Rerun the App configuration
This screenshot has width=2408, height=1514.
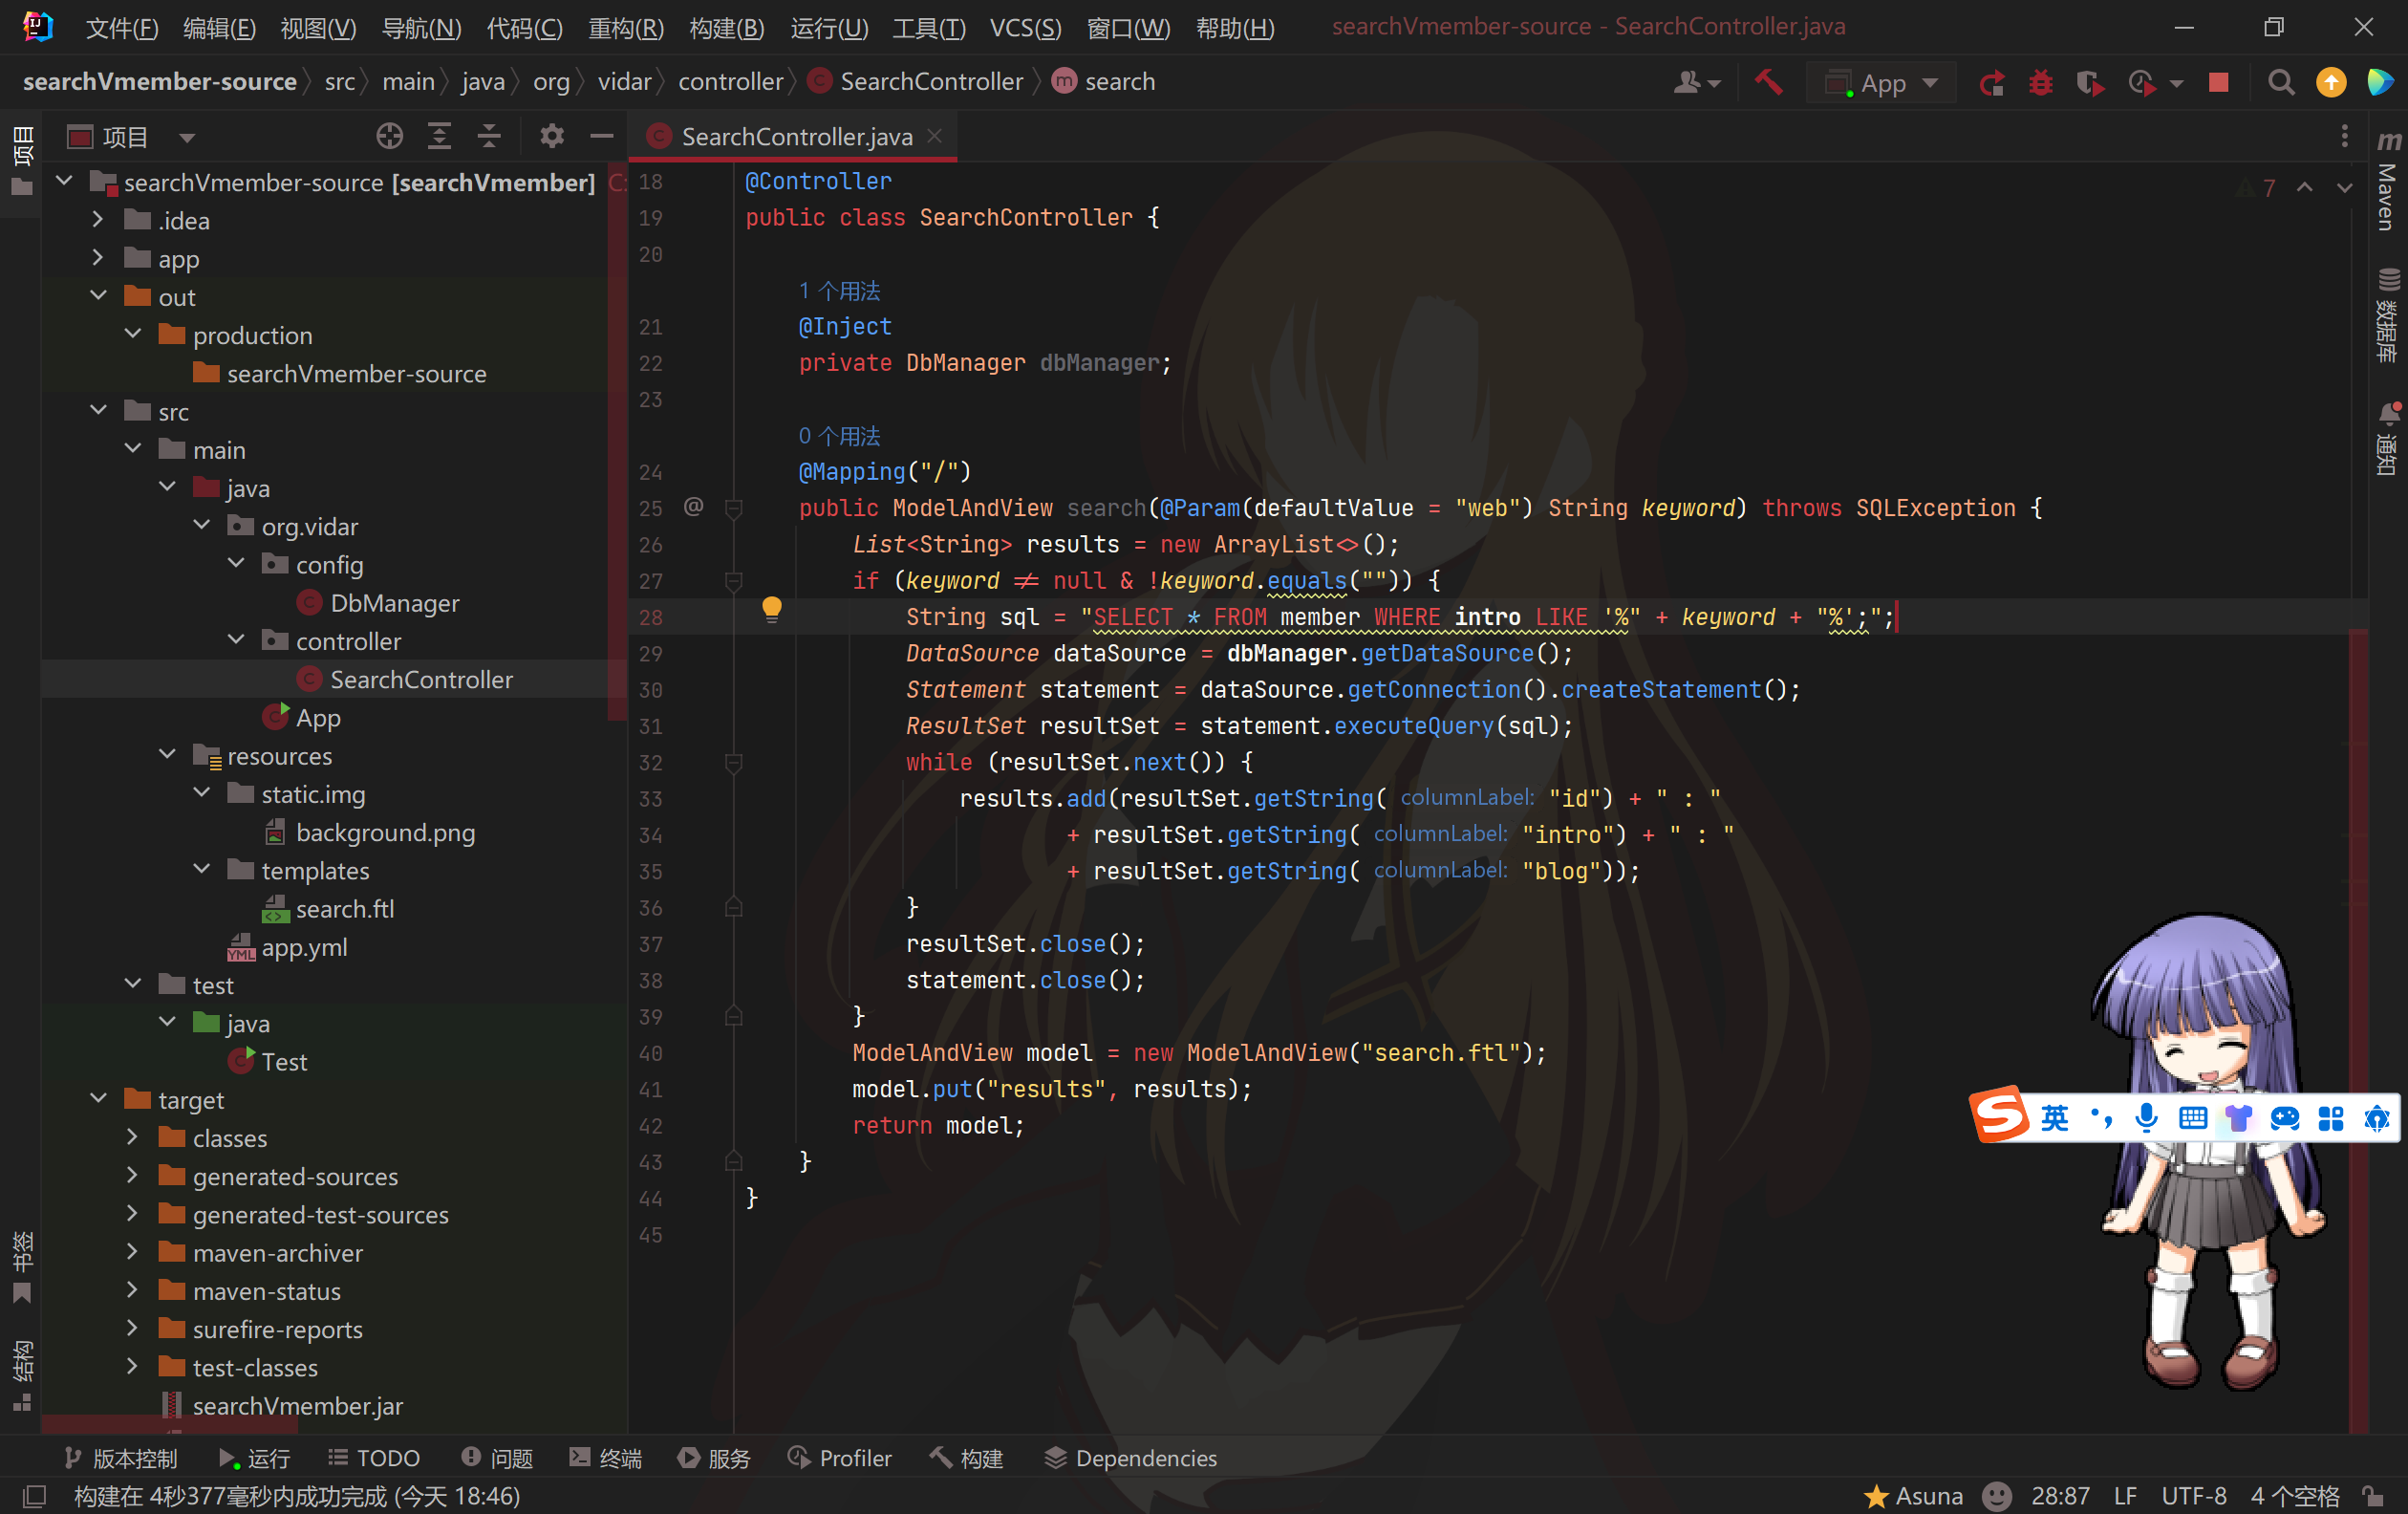tap(1991, 82)
